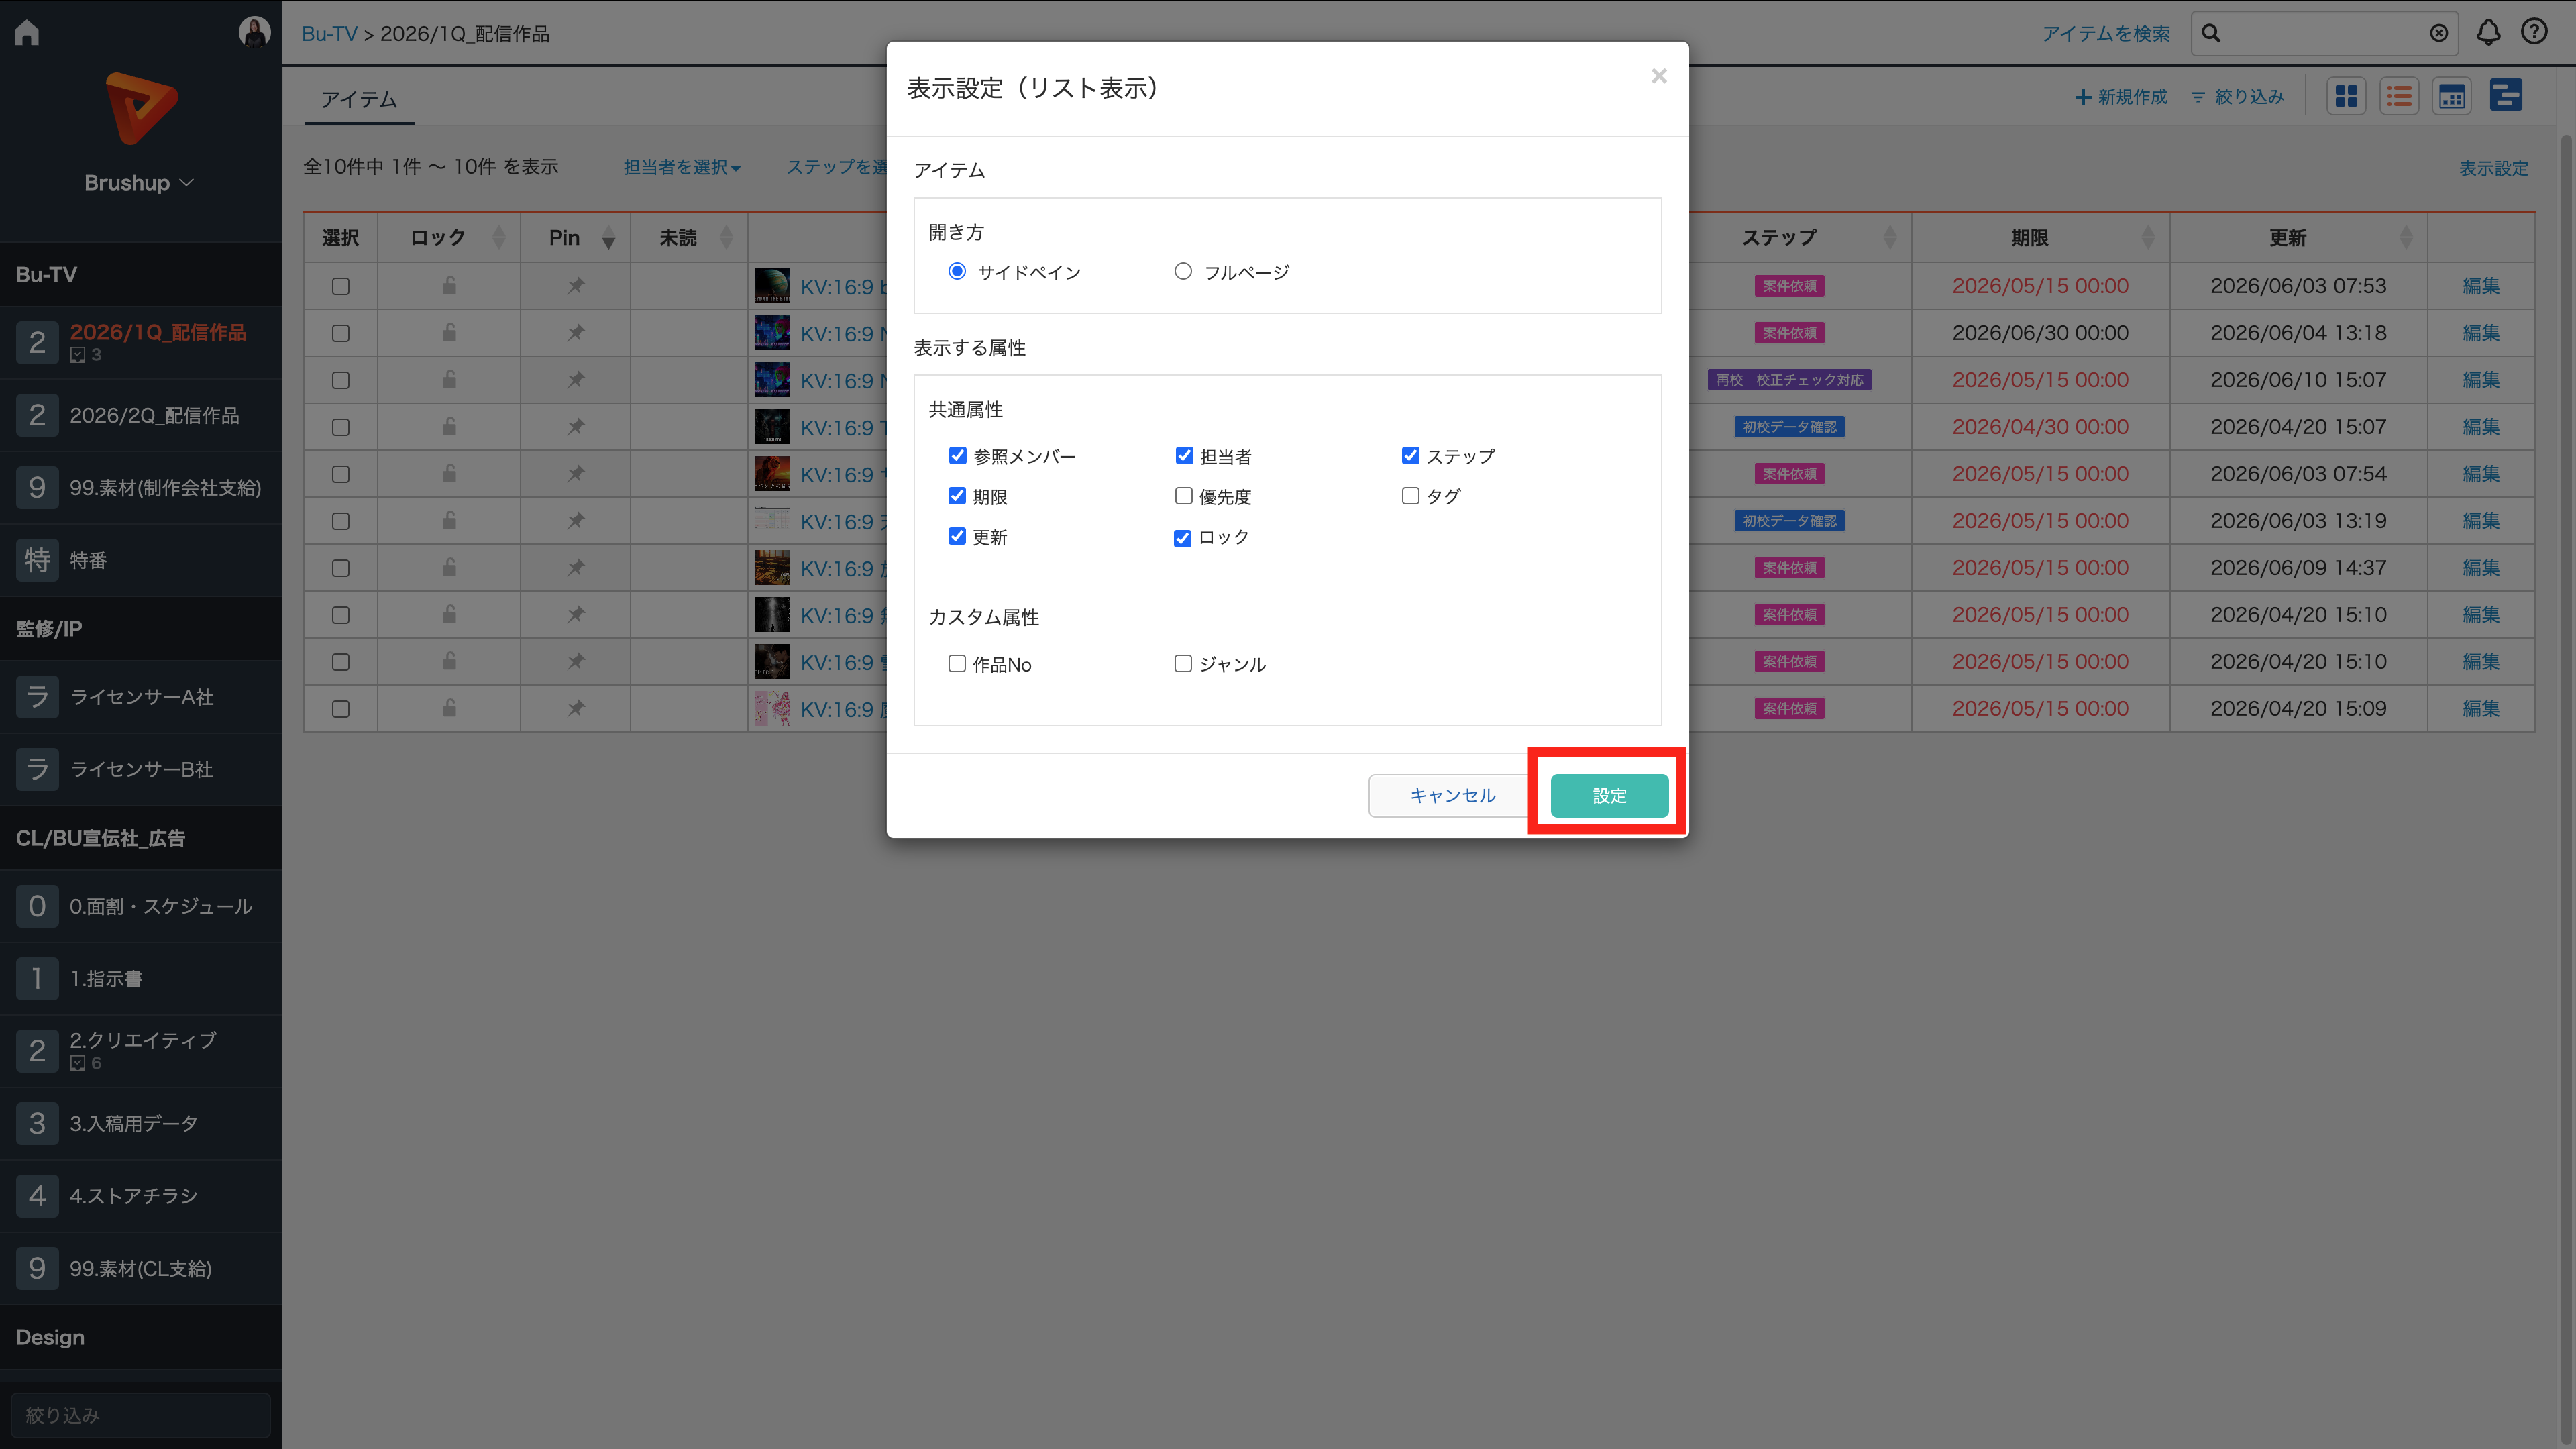Click Bu-TV breadcrumb link
Screen dimensions: 2576x1449
pyautogui.click(x=329, y=33)
